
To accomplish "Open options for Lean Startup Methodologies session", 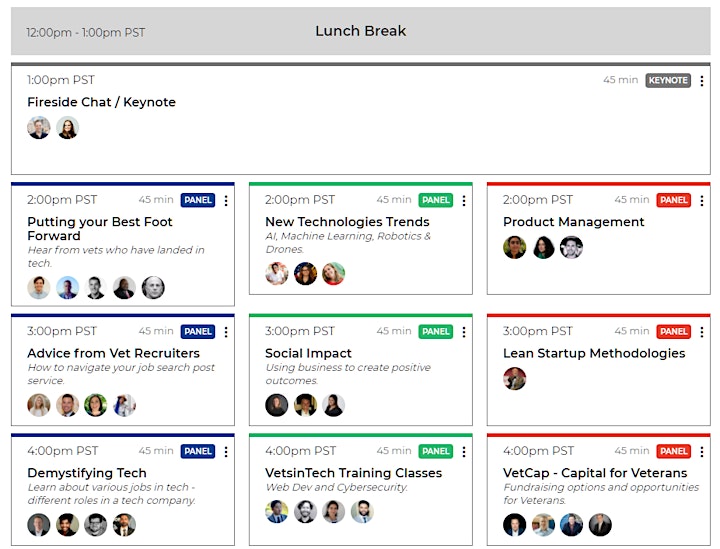I will coord(701,332).
